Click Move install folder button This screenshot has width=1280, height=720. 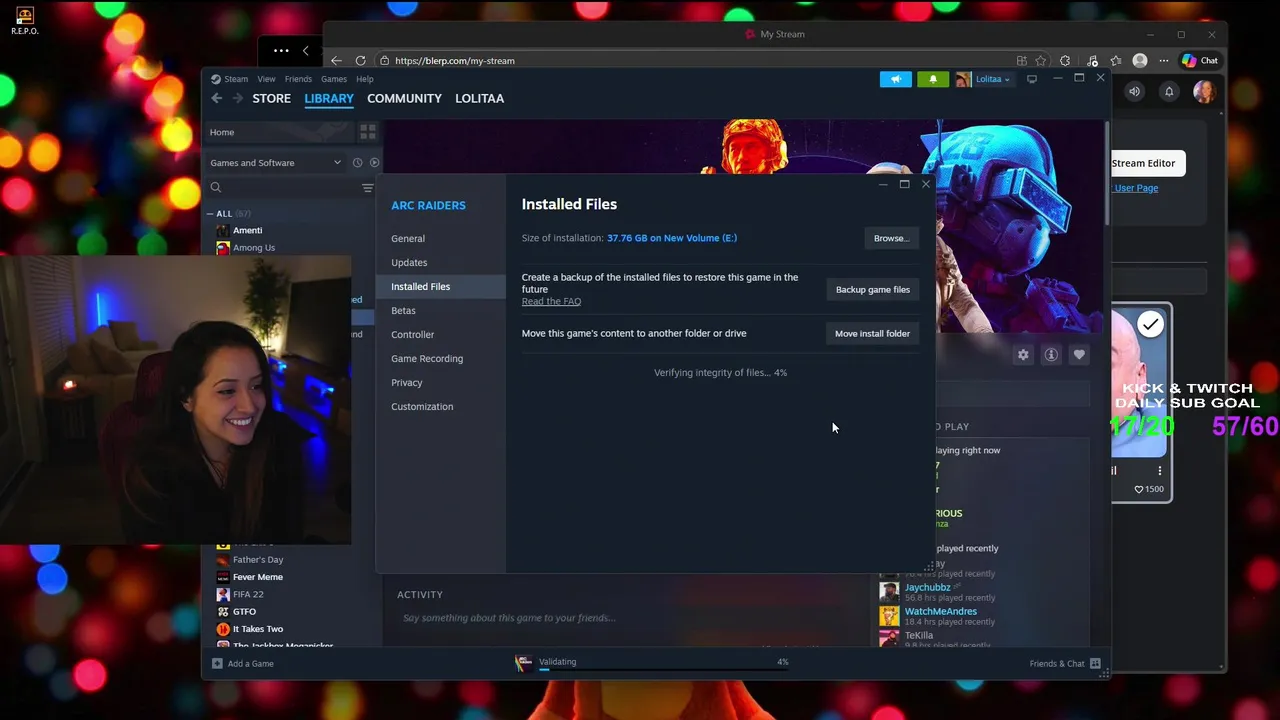pos(872,334)
